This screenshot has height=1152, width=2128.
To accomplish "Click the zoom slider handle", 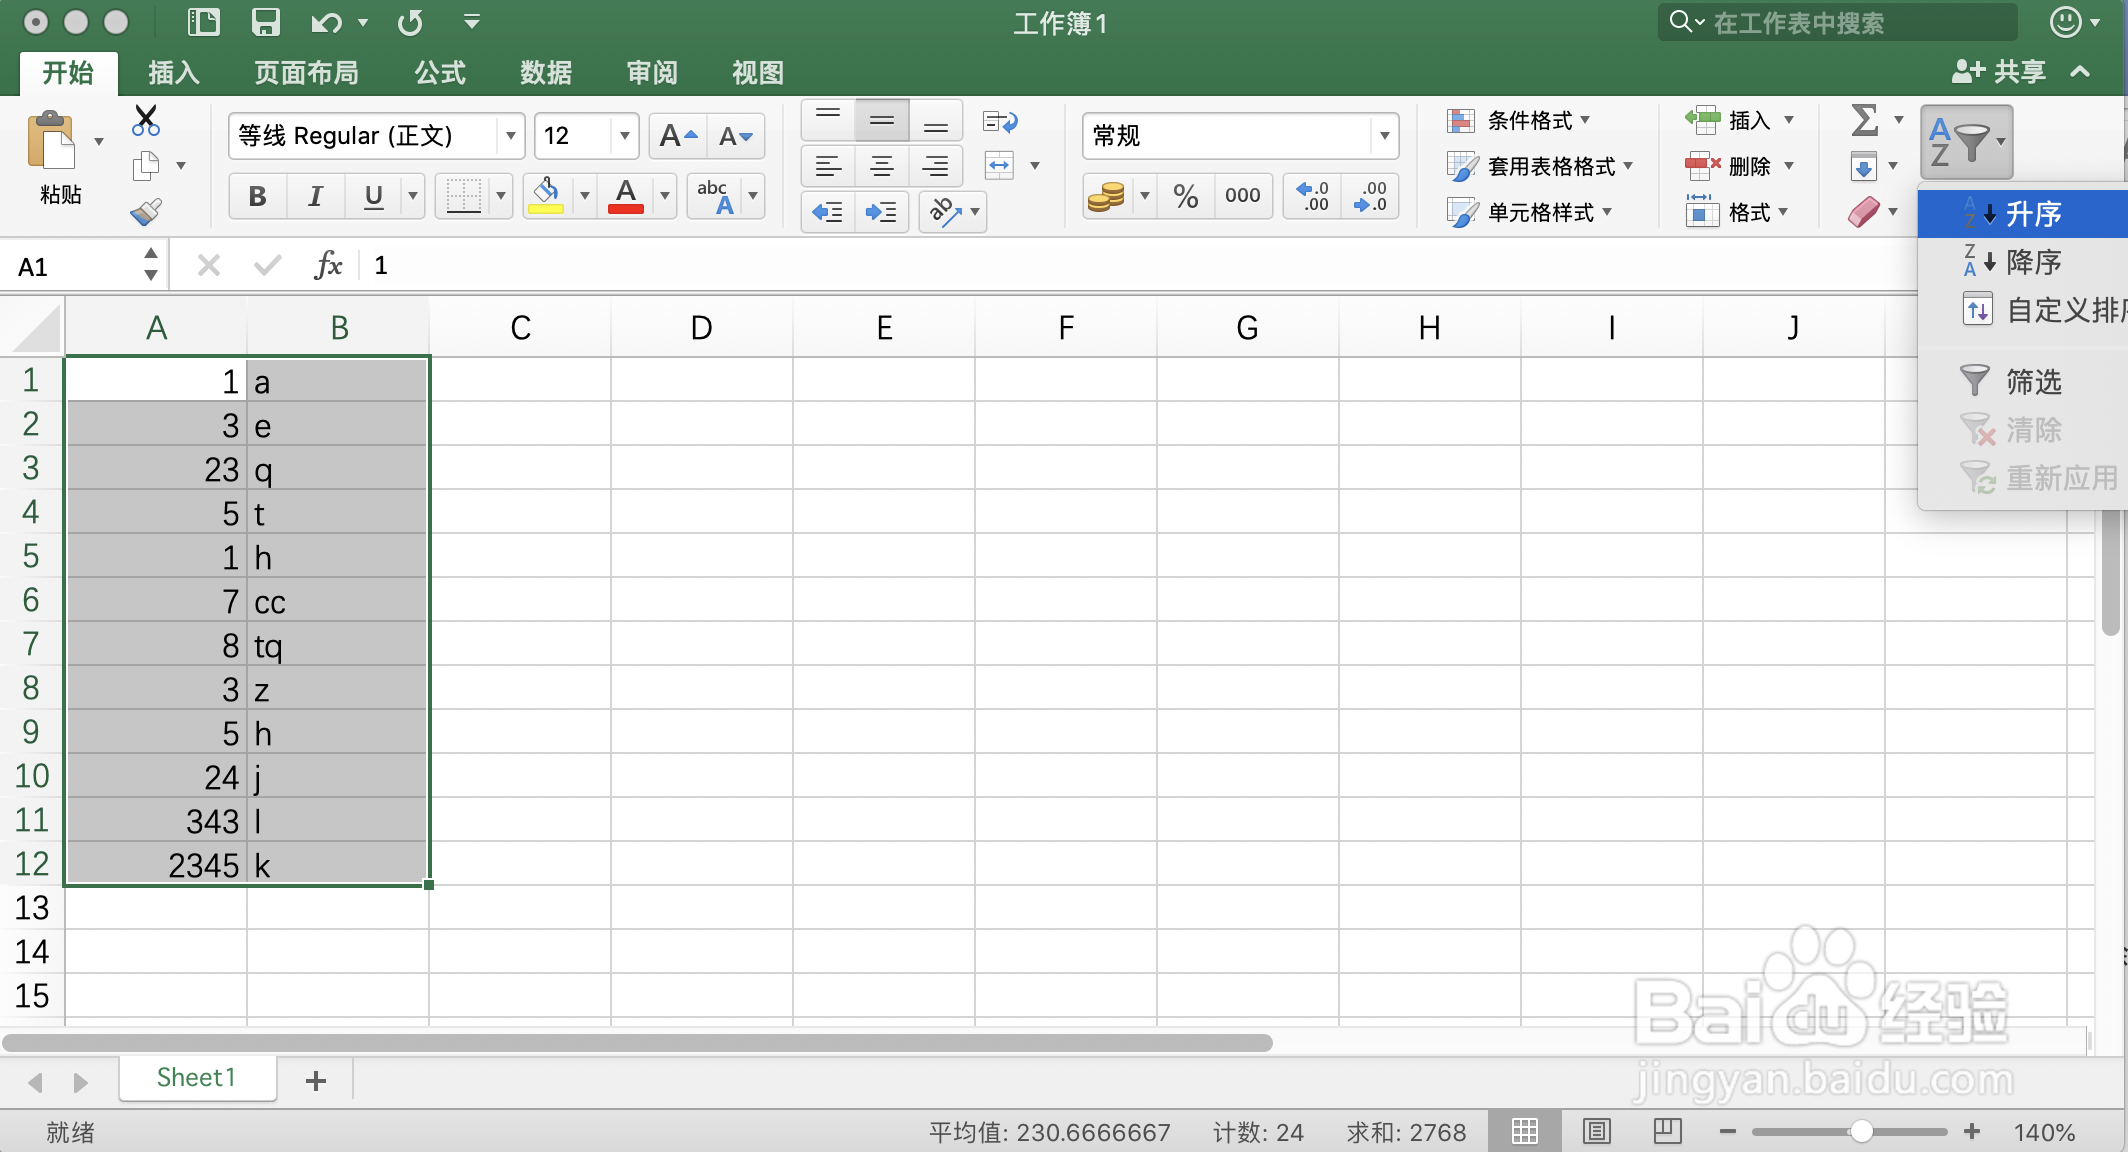I will (1860, 1131).
